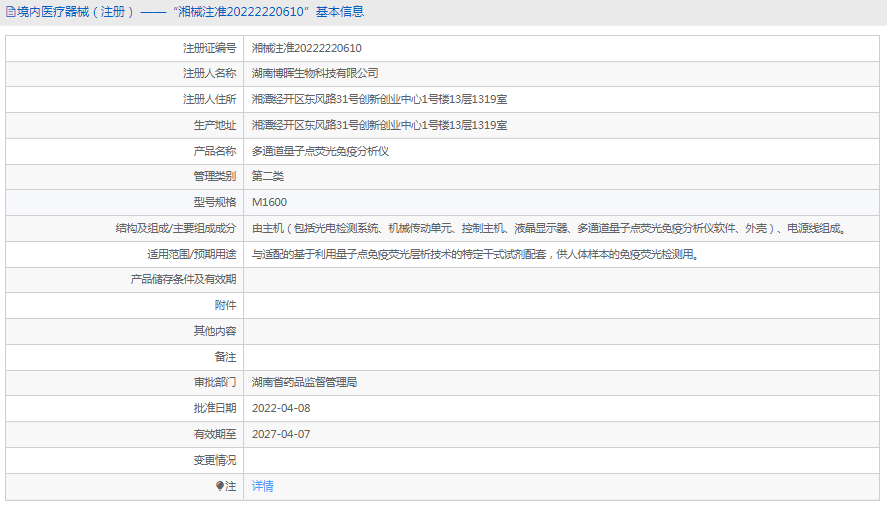Viewport: 887px width, 507px height.
Task: Click the 批准日期 label
Action: (215, 409)
